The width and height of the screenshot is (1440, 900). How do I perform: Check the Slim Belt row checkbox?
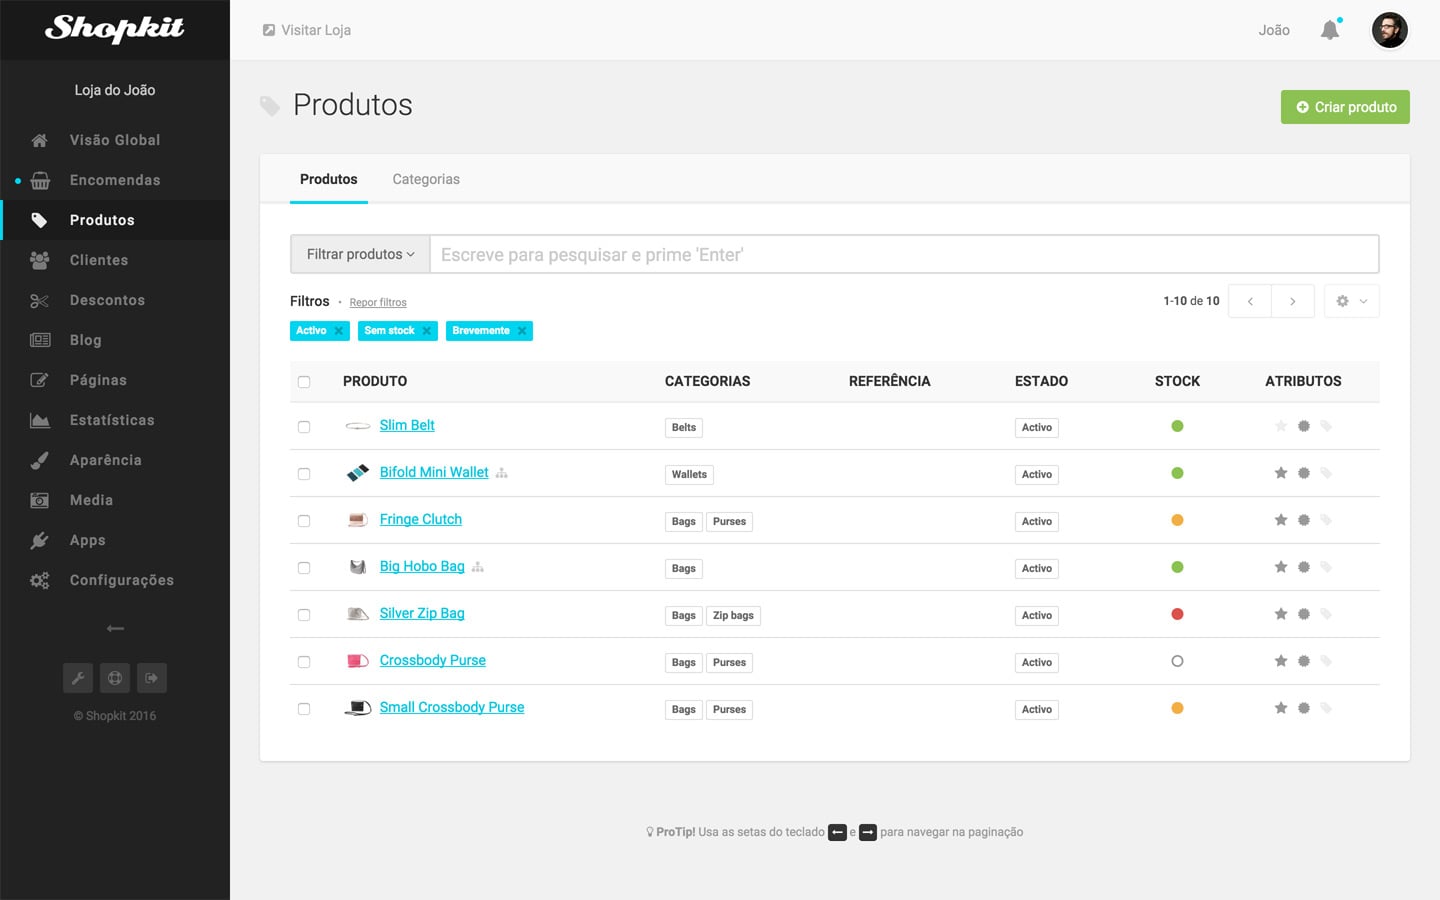tap(304, 426)
